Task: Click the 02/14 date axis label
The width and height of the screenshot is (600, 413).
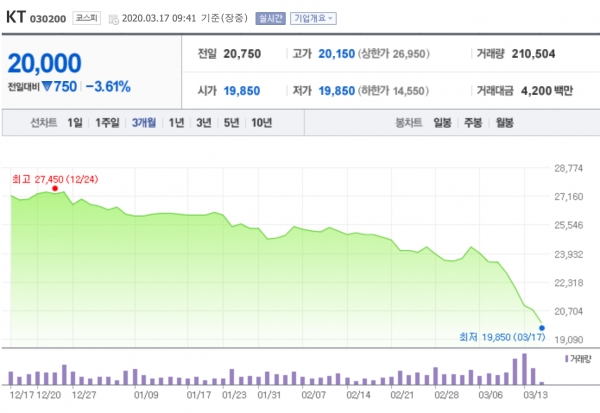Action: coord(358,395)
